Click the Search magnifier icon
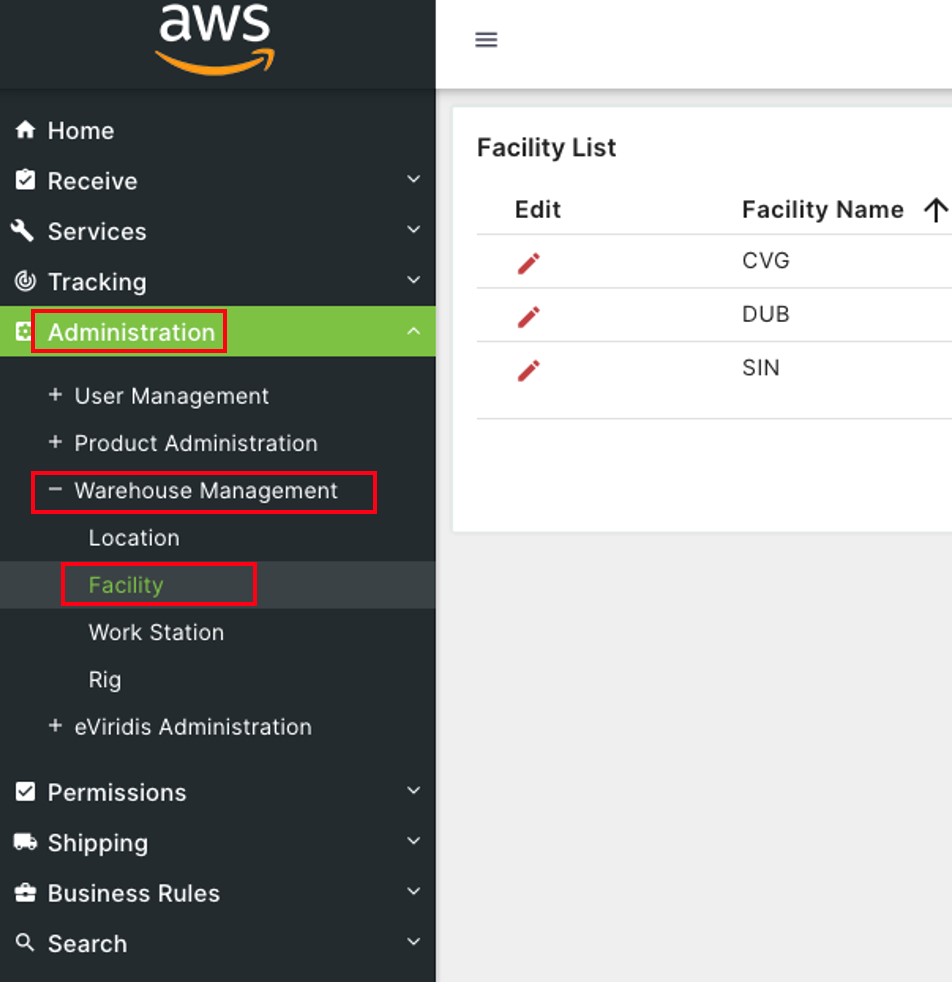 pyautogui.click(x=24, y=942)
